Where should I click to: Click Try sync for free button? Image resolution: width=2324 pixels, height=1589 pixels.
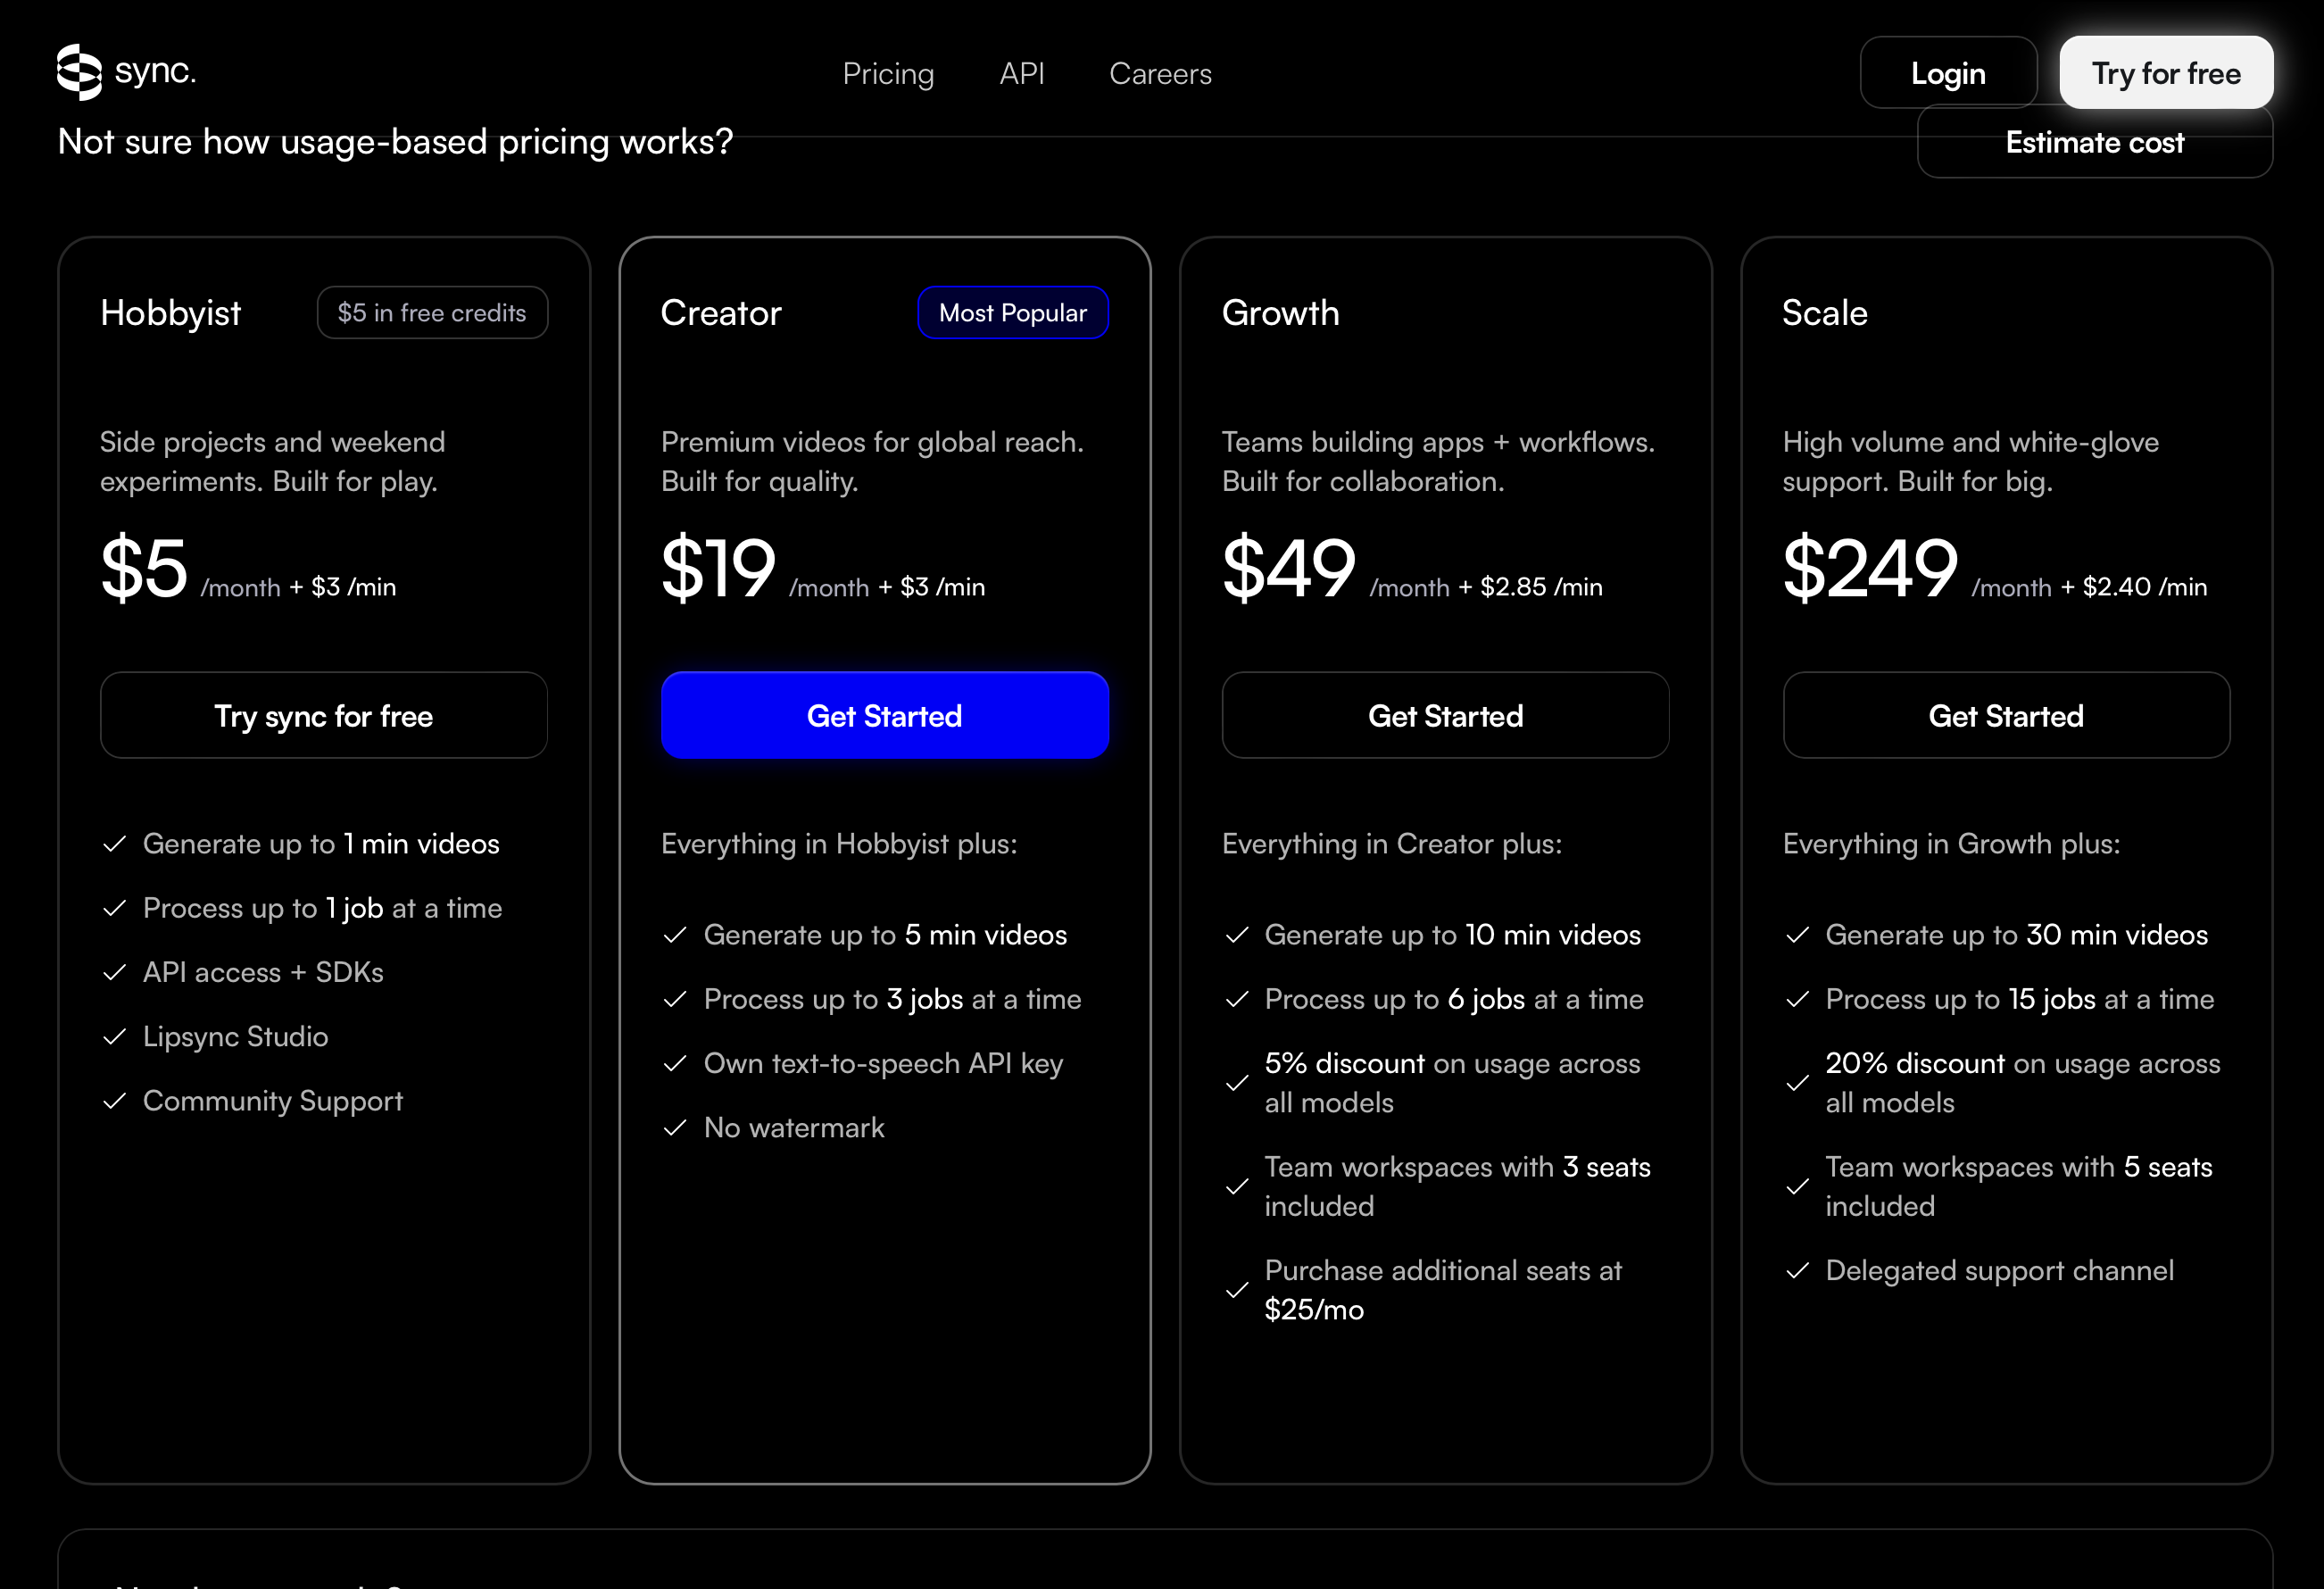pos(324,715)
